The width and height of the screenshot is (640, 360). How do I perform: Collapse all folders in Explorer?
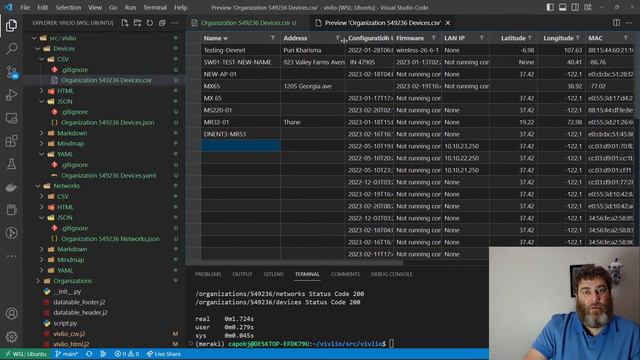click(x=162, y=23)
